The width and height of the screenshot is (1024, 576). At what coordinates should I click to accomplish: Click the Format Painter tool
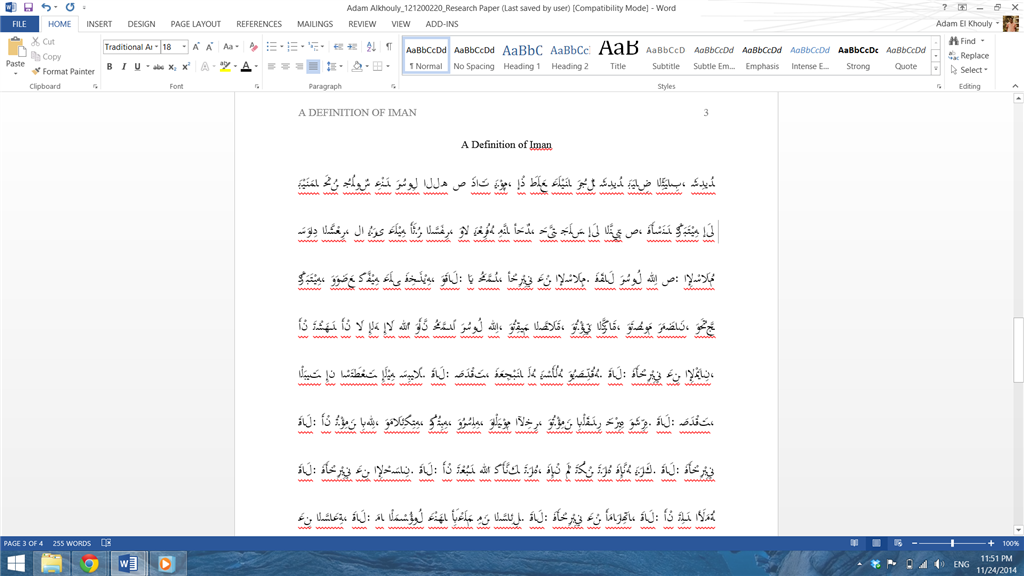pyautogui.click(x=63, y=71)
